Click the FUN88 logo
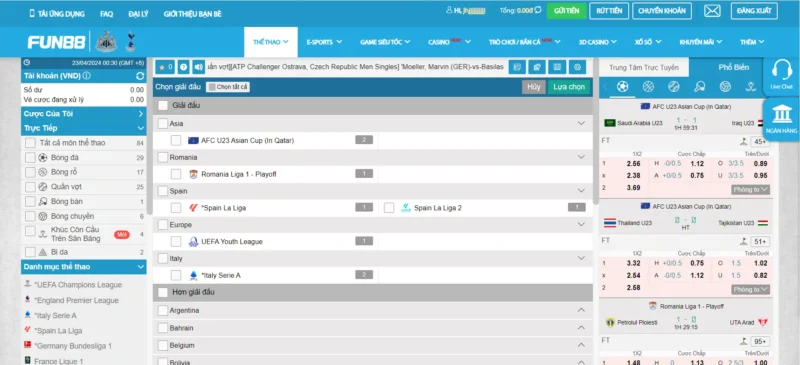 (57, 42)
